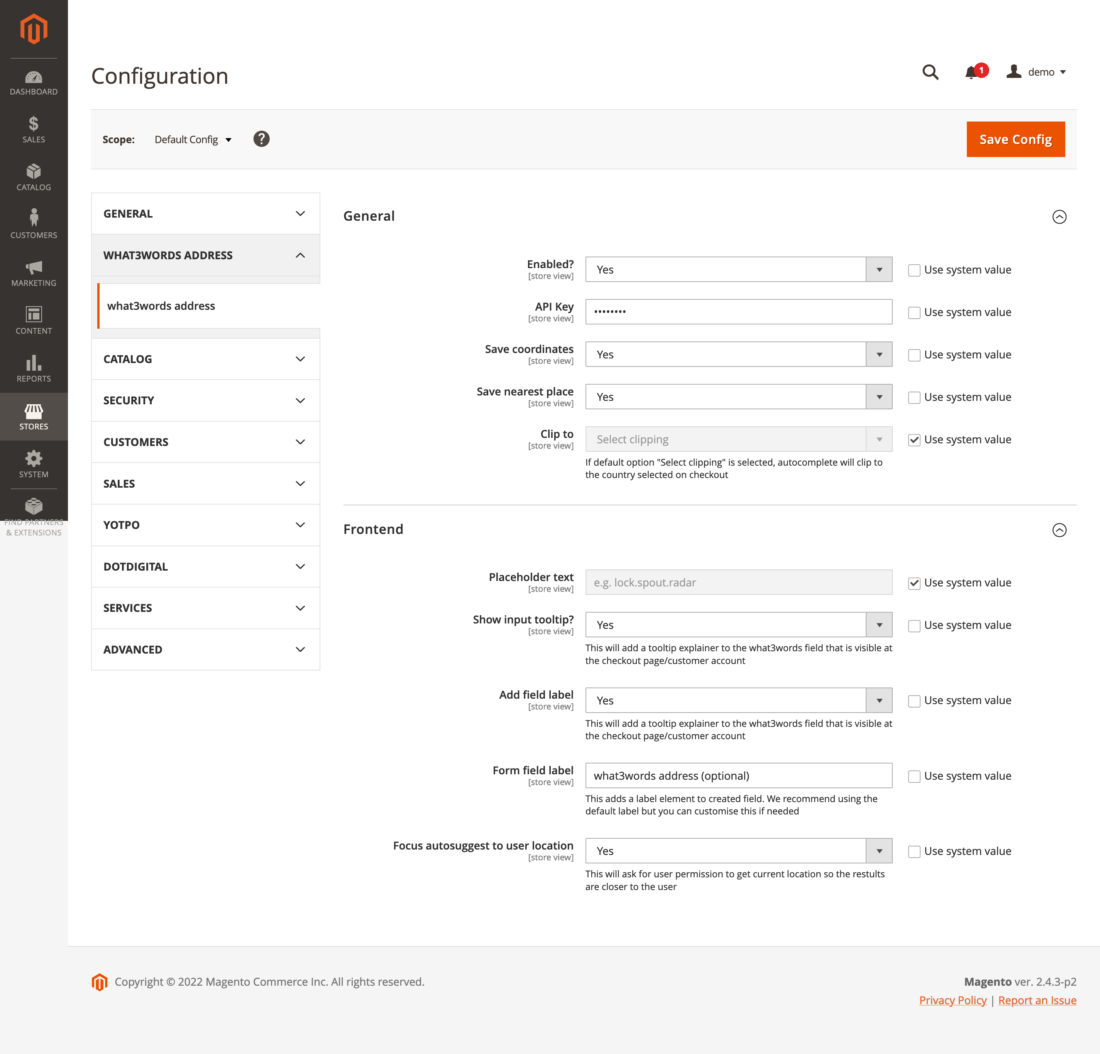The image size is (1100, 1054).
Task: Open the Dashboard sidebar icon
Action: tap(34, 83)
